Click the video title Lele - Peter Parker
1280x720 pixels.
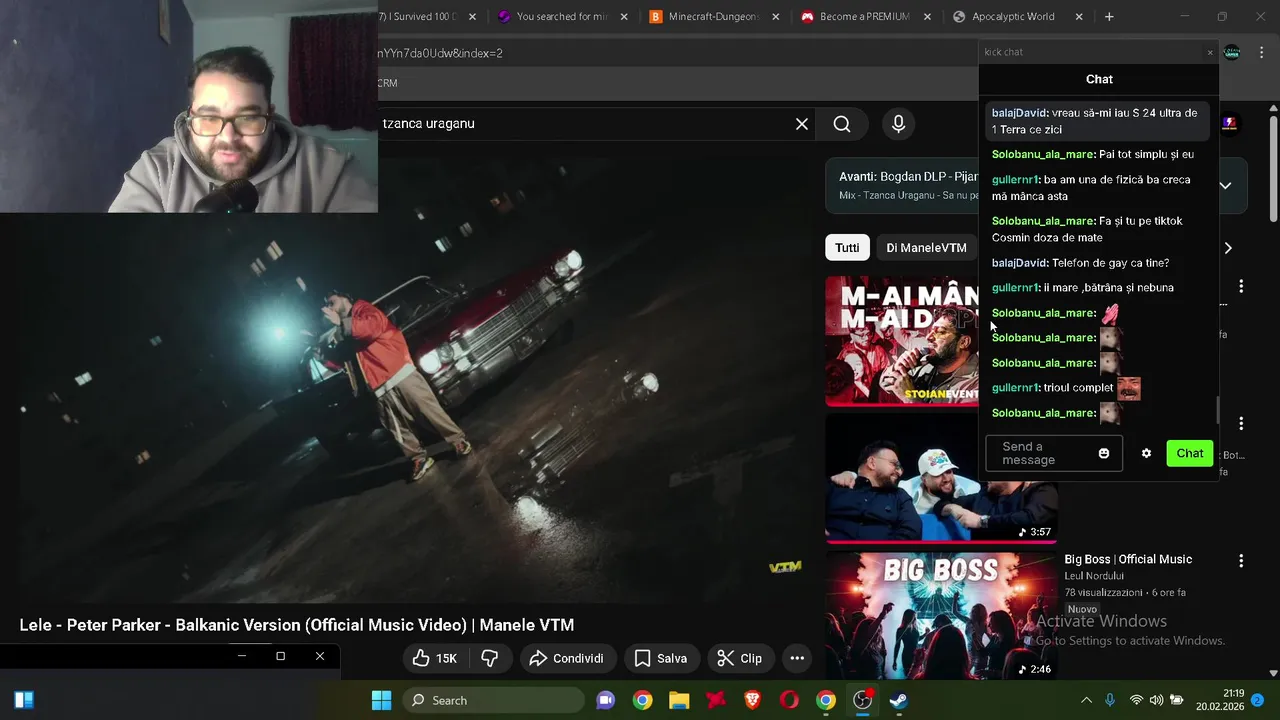click(x=297, y=625)
